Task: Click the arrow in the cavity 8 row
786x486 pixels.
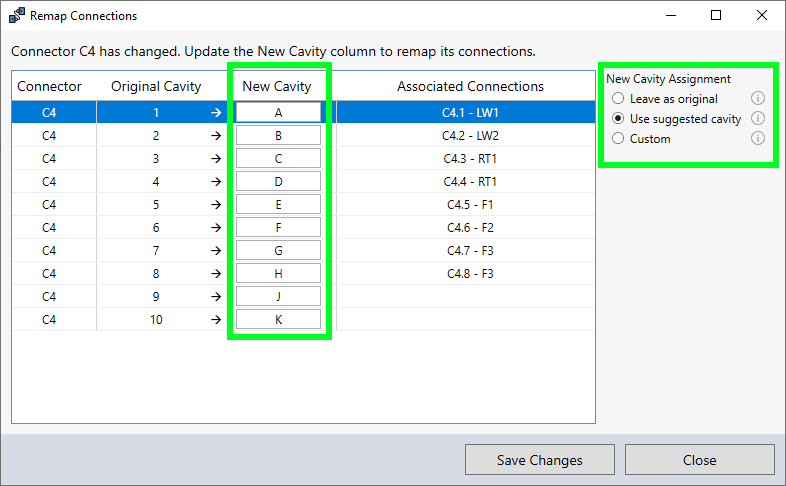Action: [216, 274]
